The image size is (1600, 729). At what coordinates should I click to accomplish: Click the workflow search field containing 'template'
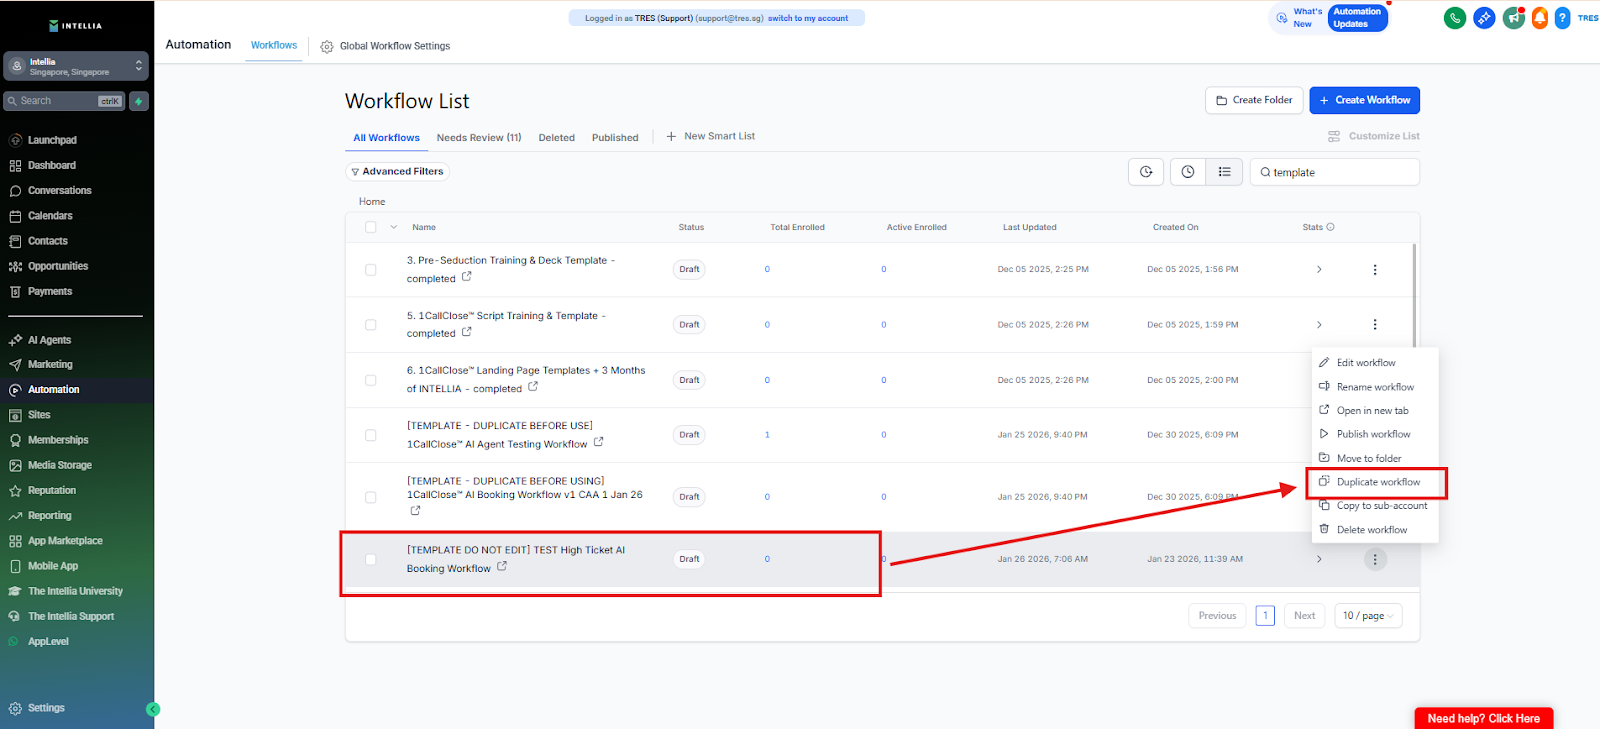1335,172
